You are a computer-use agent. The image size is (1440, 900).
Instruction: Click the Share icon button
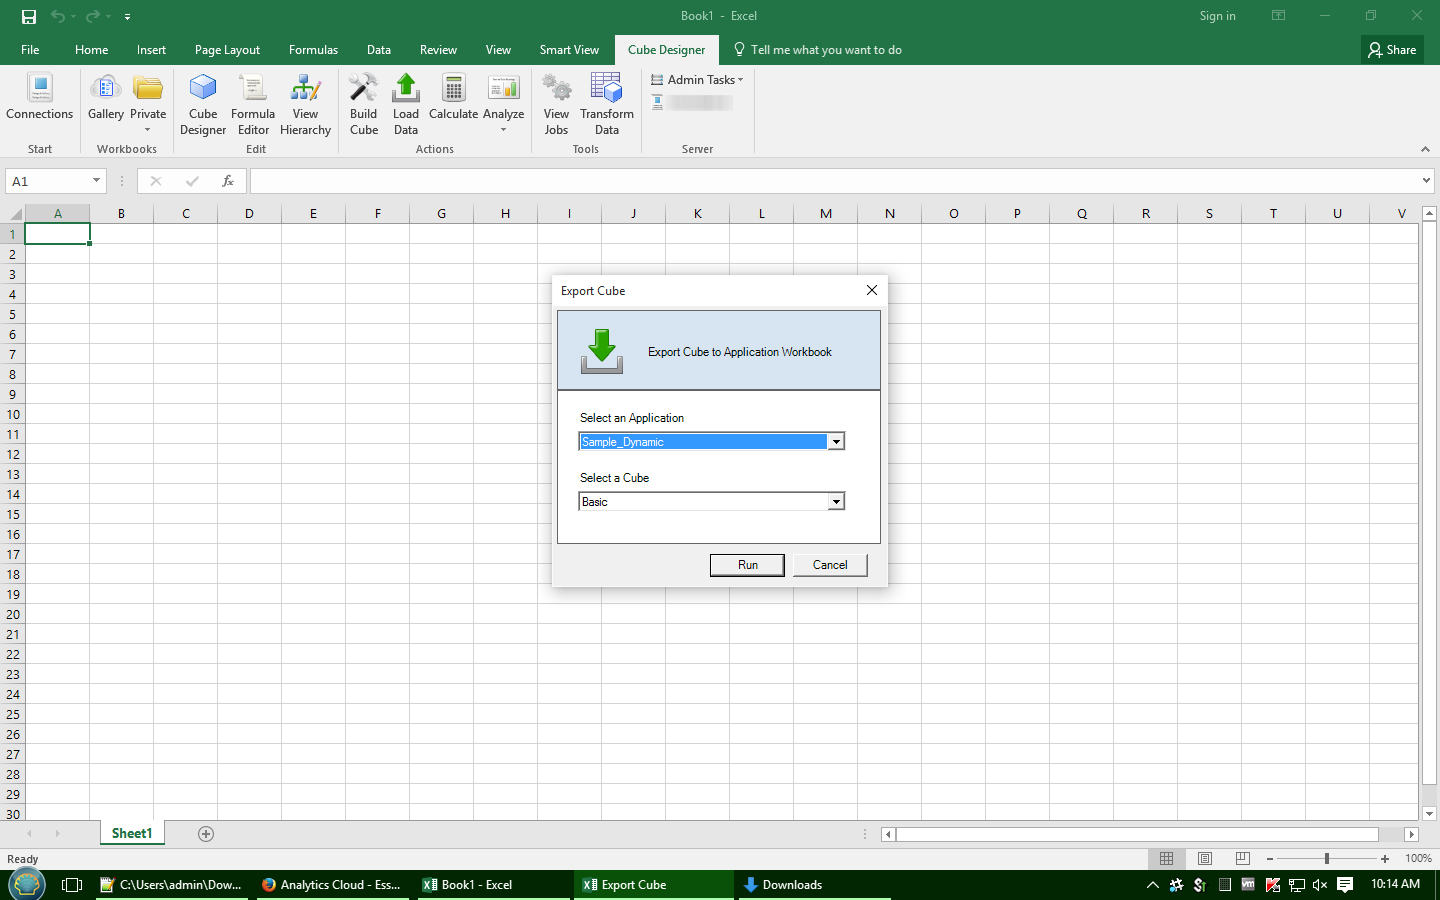1392,50
